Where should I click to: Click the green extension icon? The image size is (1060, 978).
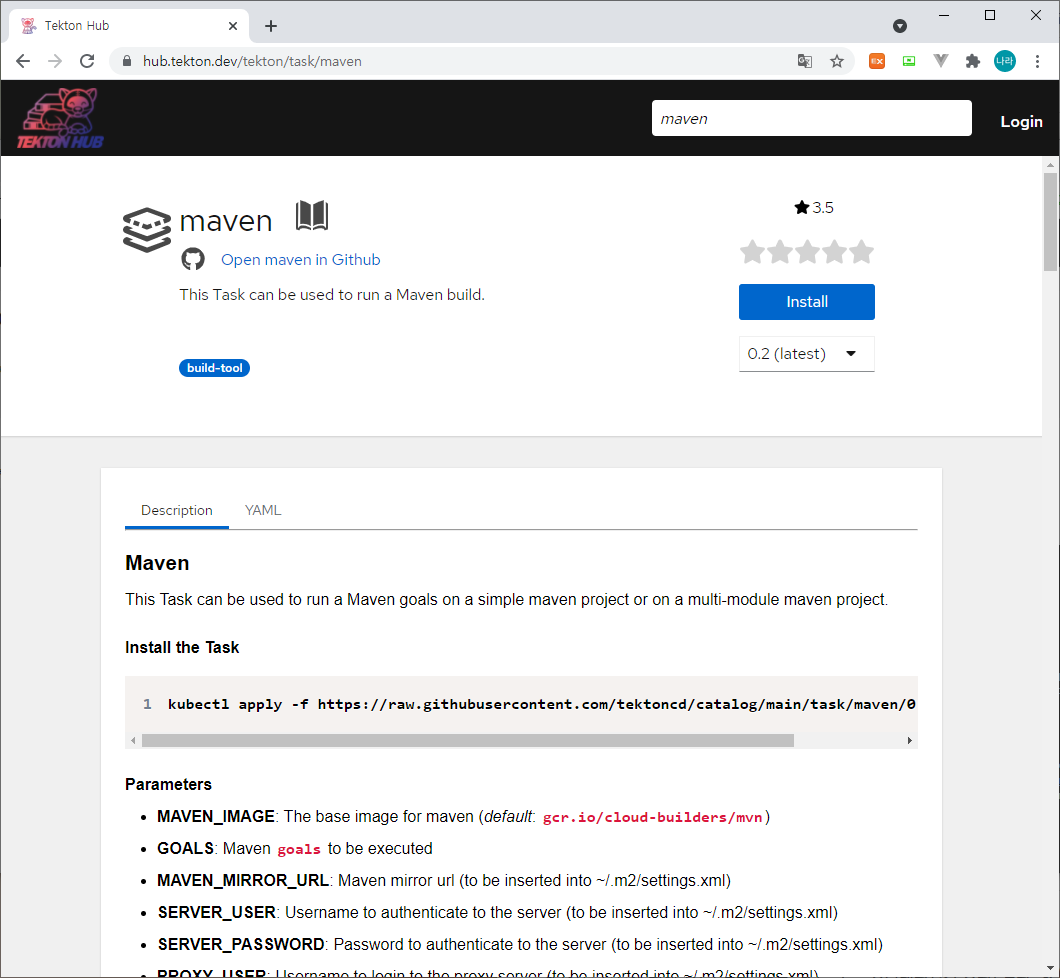pos(909,62)
